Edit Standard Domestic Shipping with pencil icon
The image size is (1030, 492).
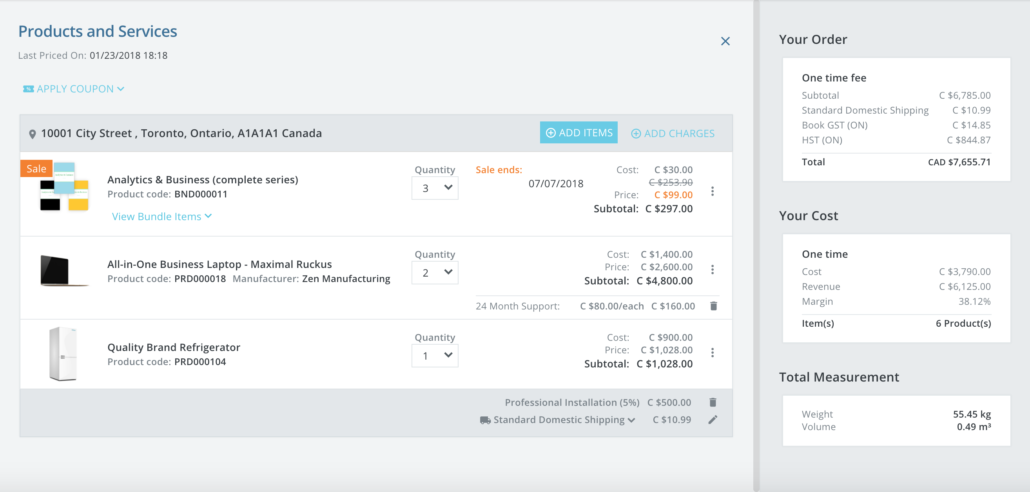coord(713,420)
